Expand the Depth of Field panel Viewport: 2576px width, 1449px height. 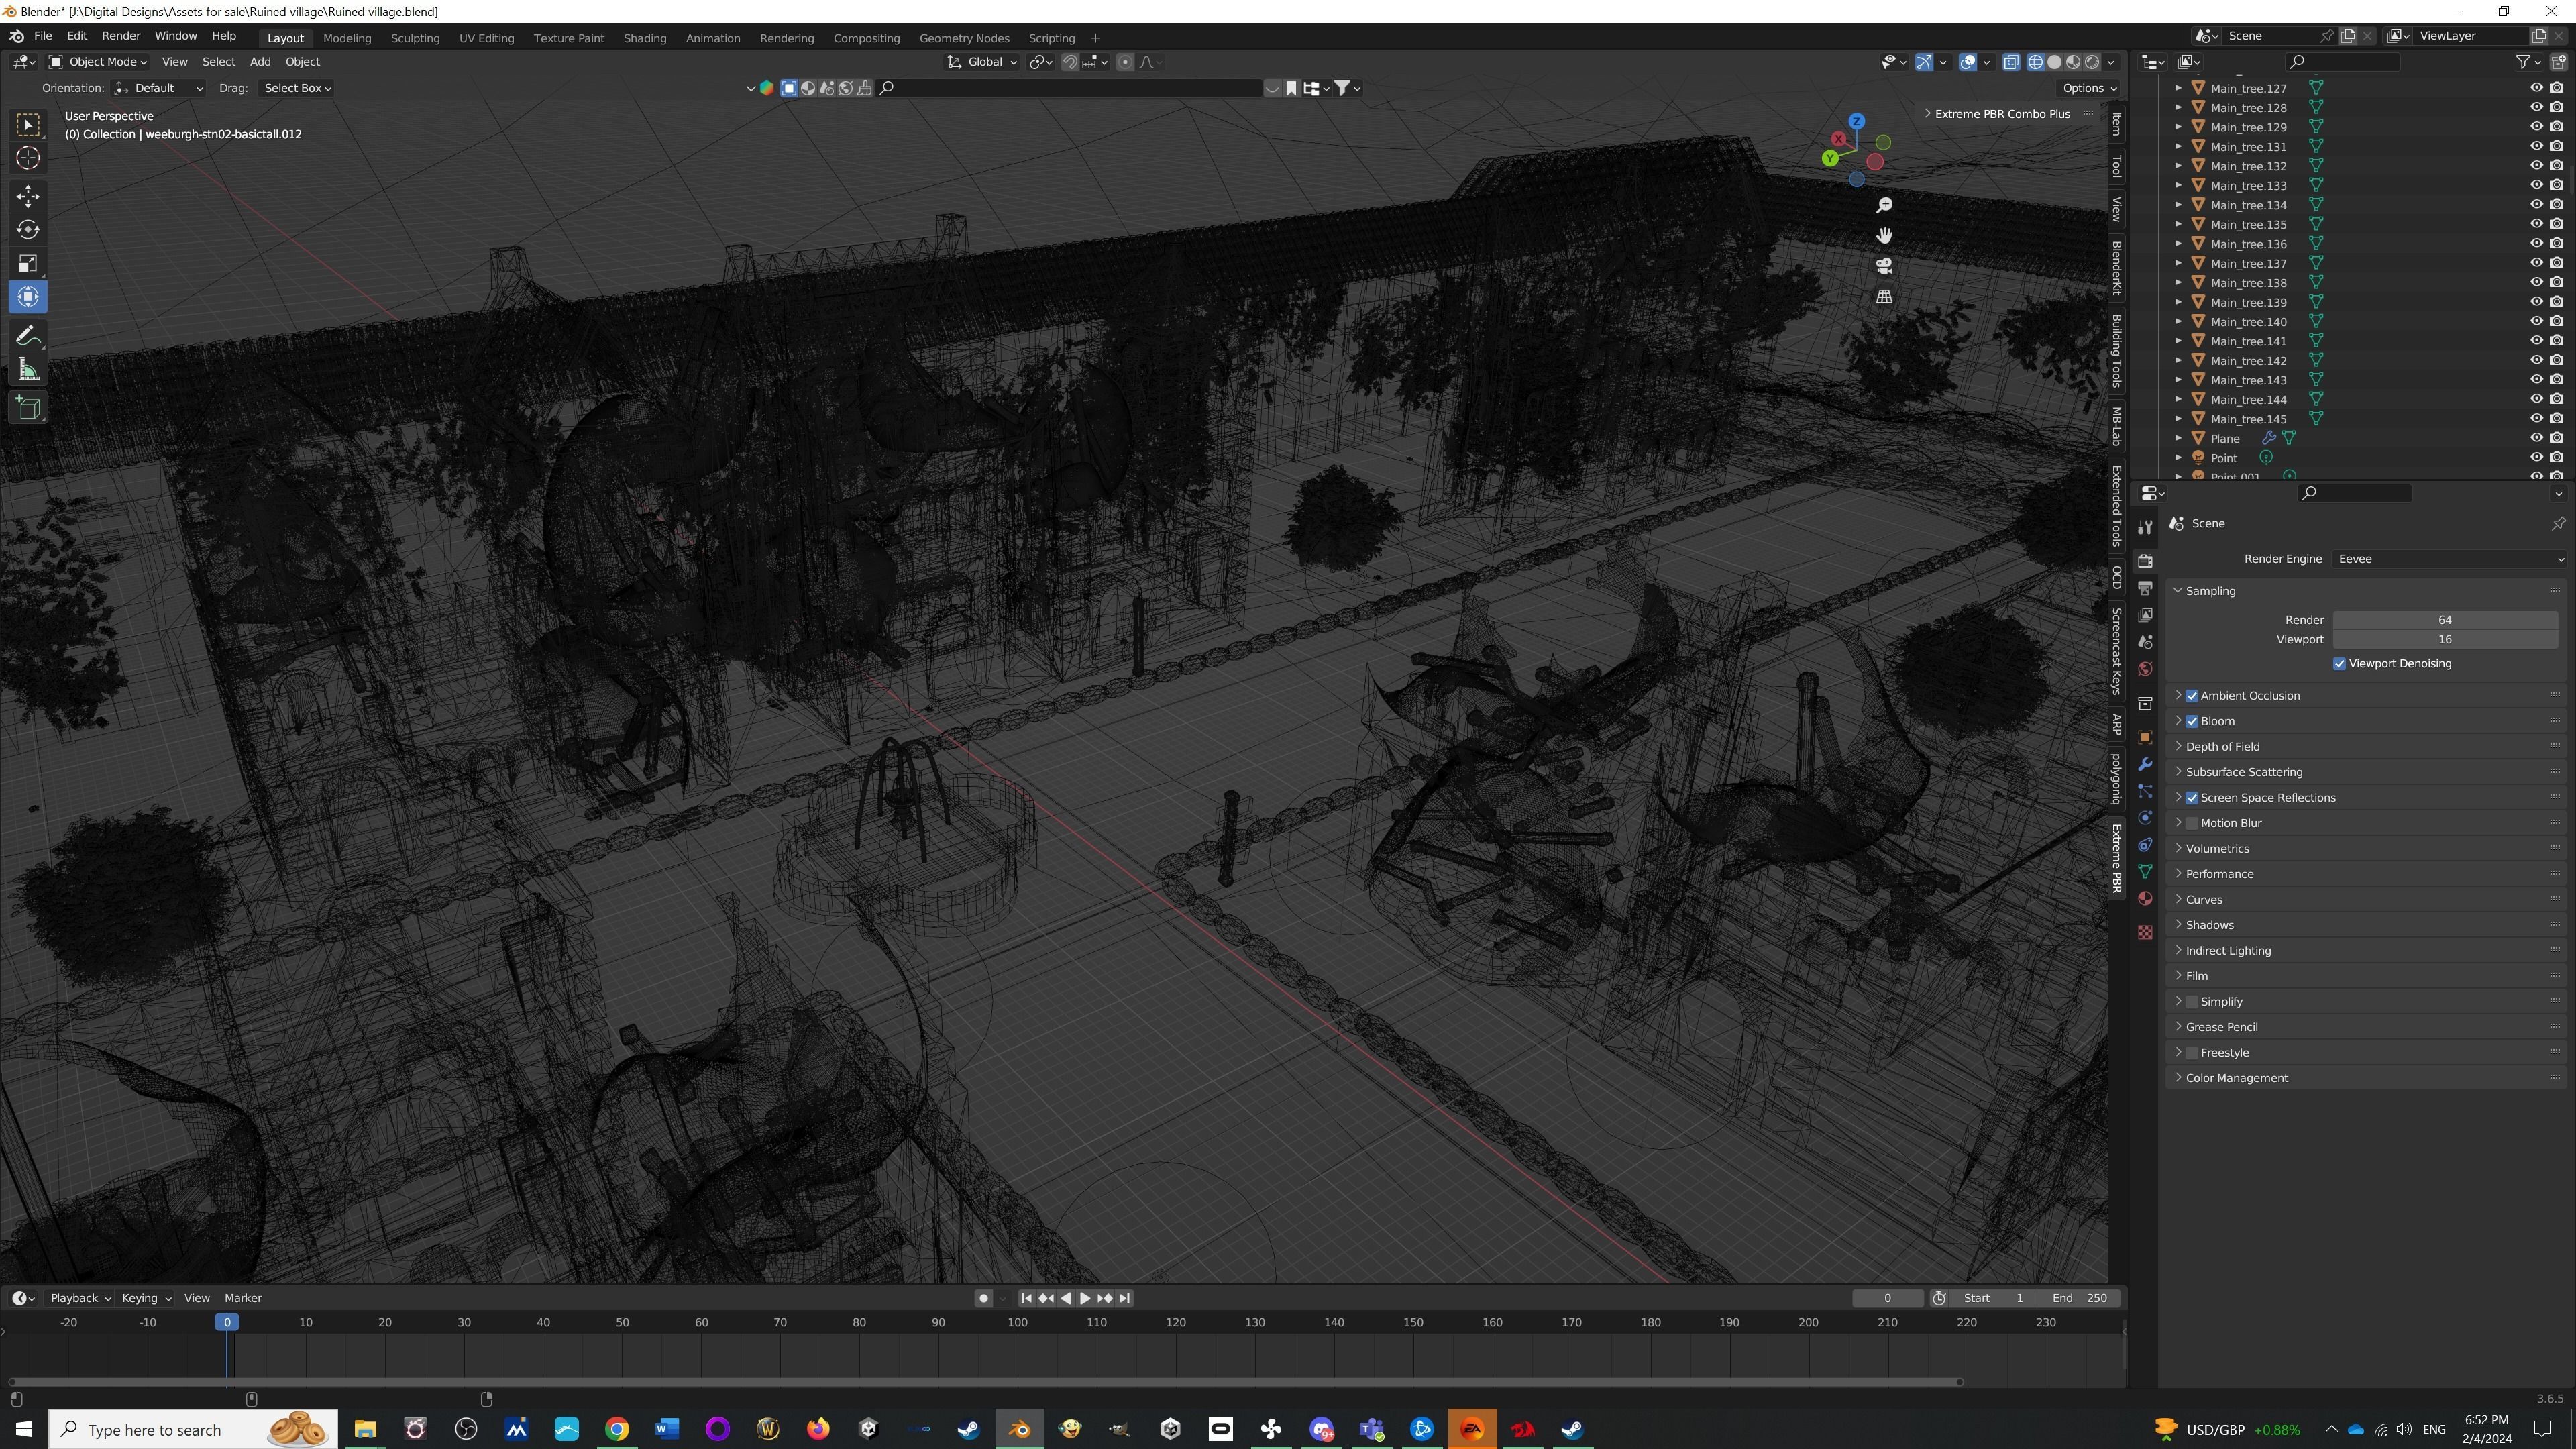2222,747
